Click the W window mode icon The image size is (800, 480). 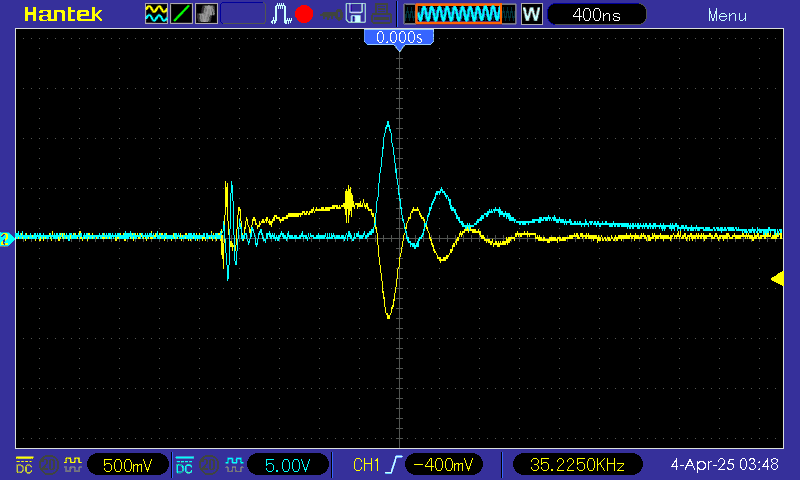[x=531, y=14]
